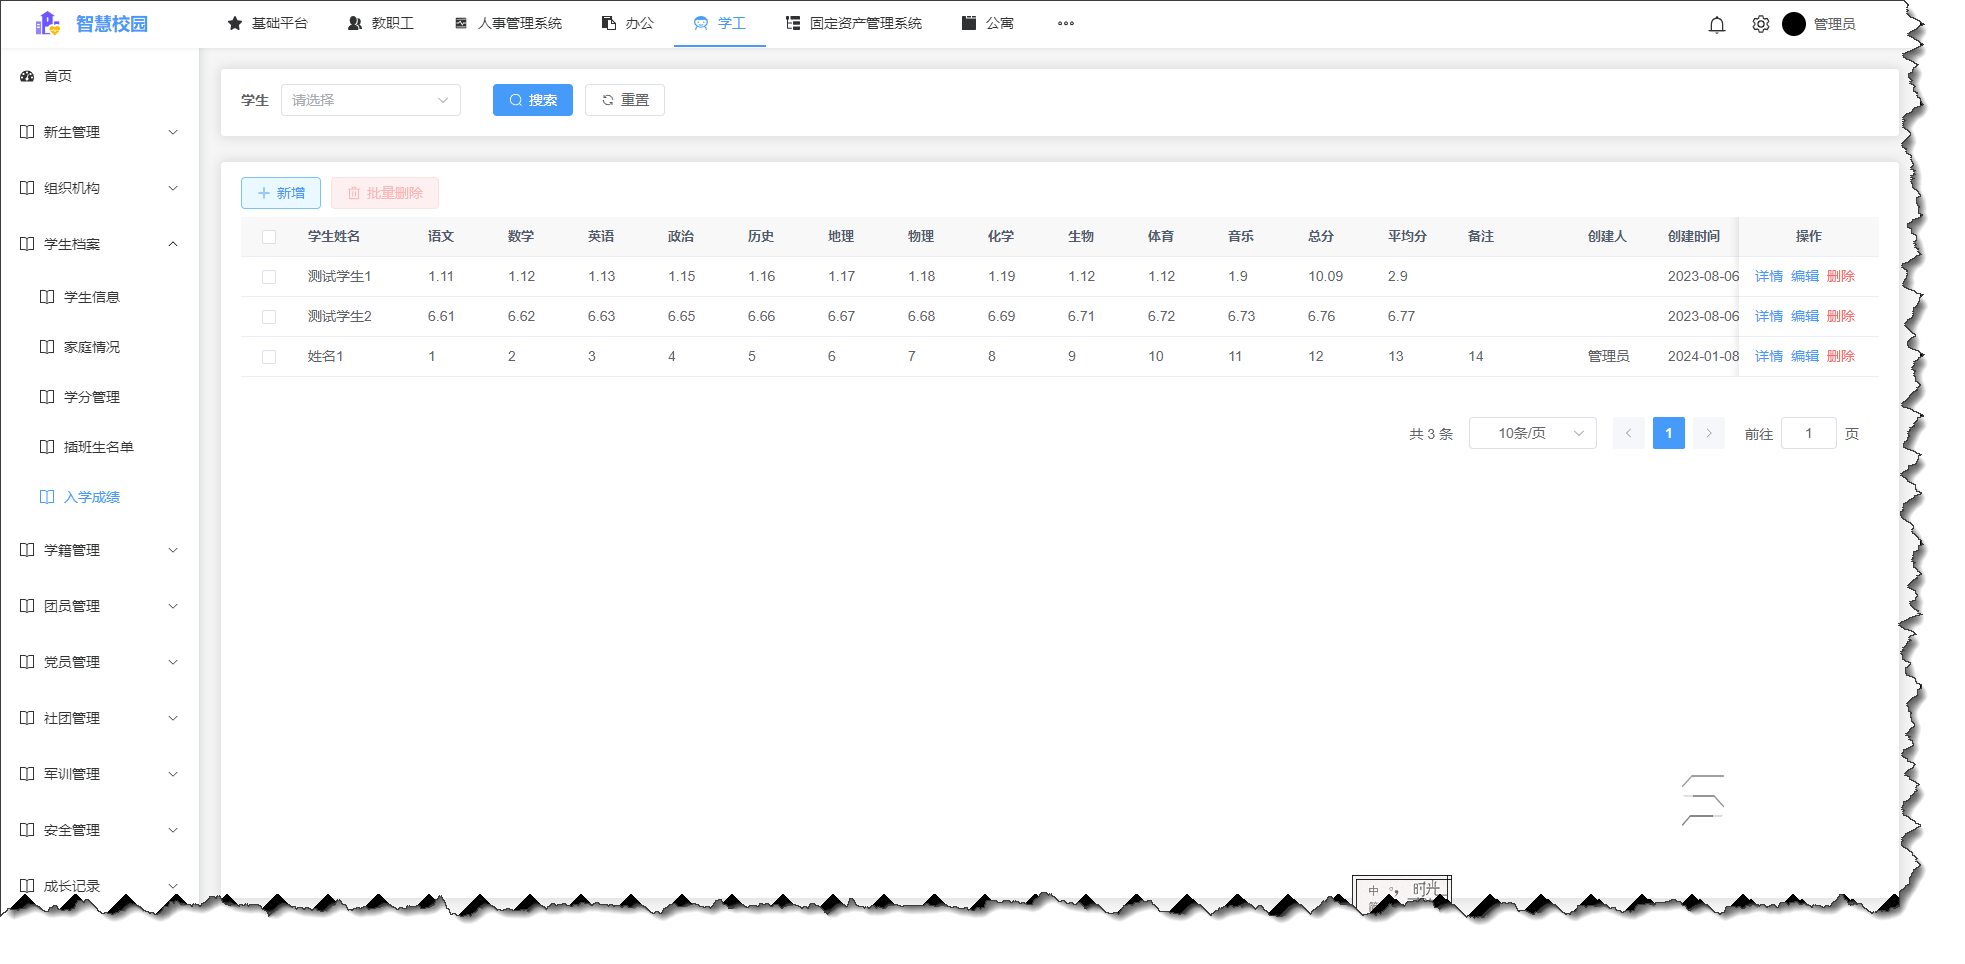Click the 新增 button to add a record
The height and width of the screenshot is (964, 1965).
tap(281, 193)
